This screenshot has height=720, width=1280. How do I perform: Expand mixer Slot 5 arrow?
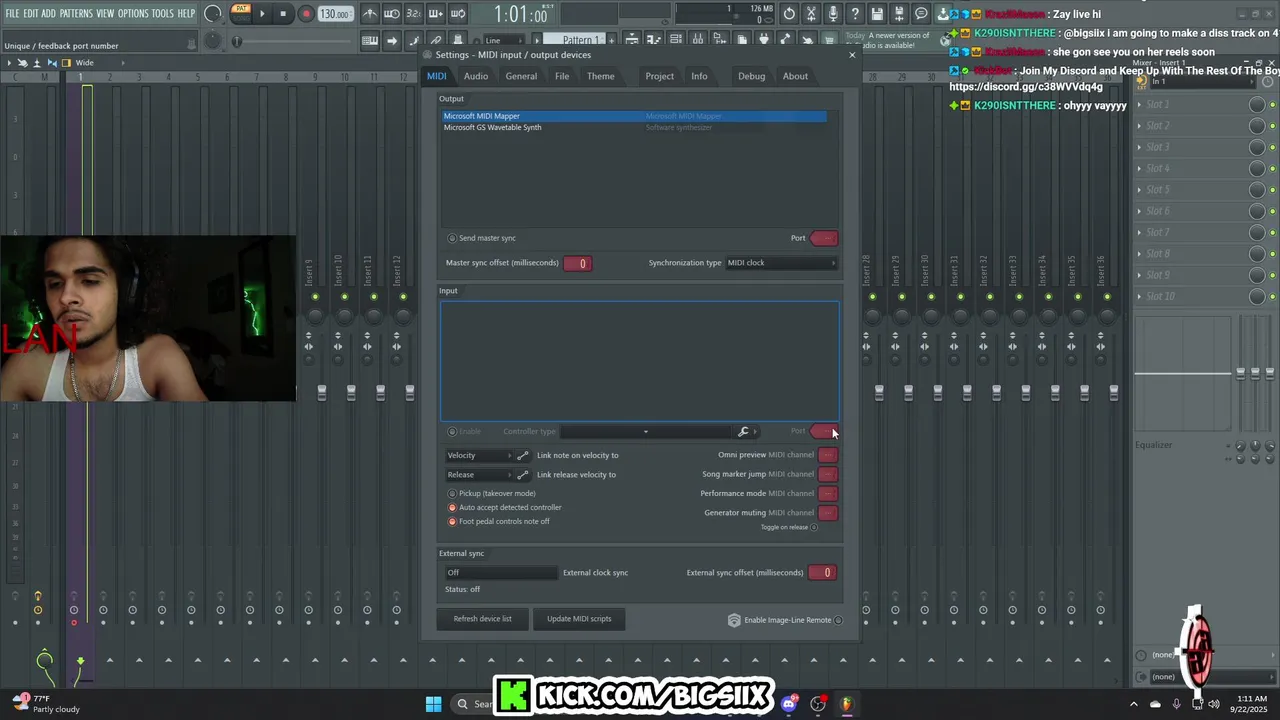point(1140,190)
